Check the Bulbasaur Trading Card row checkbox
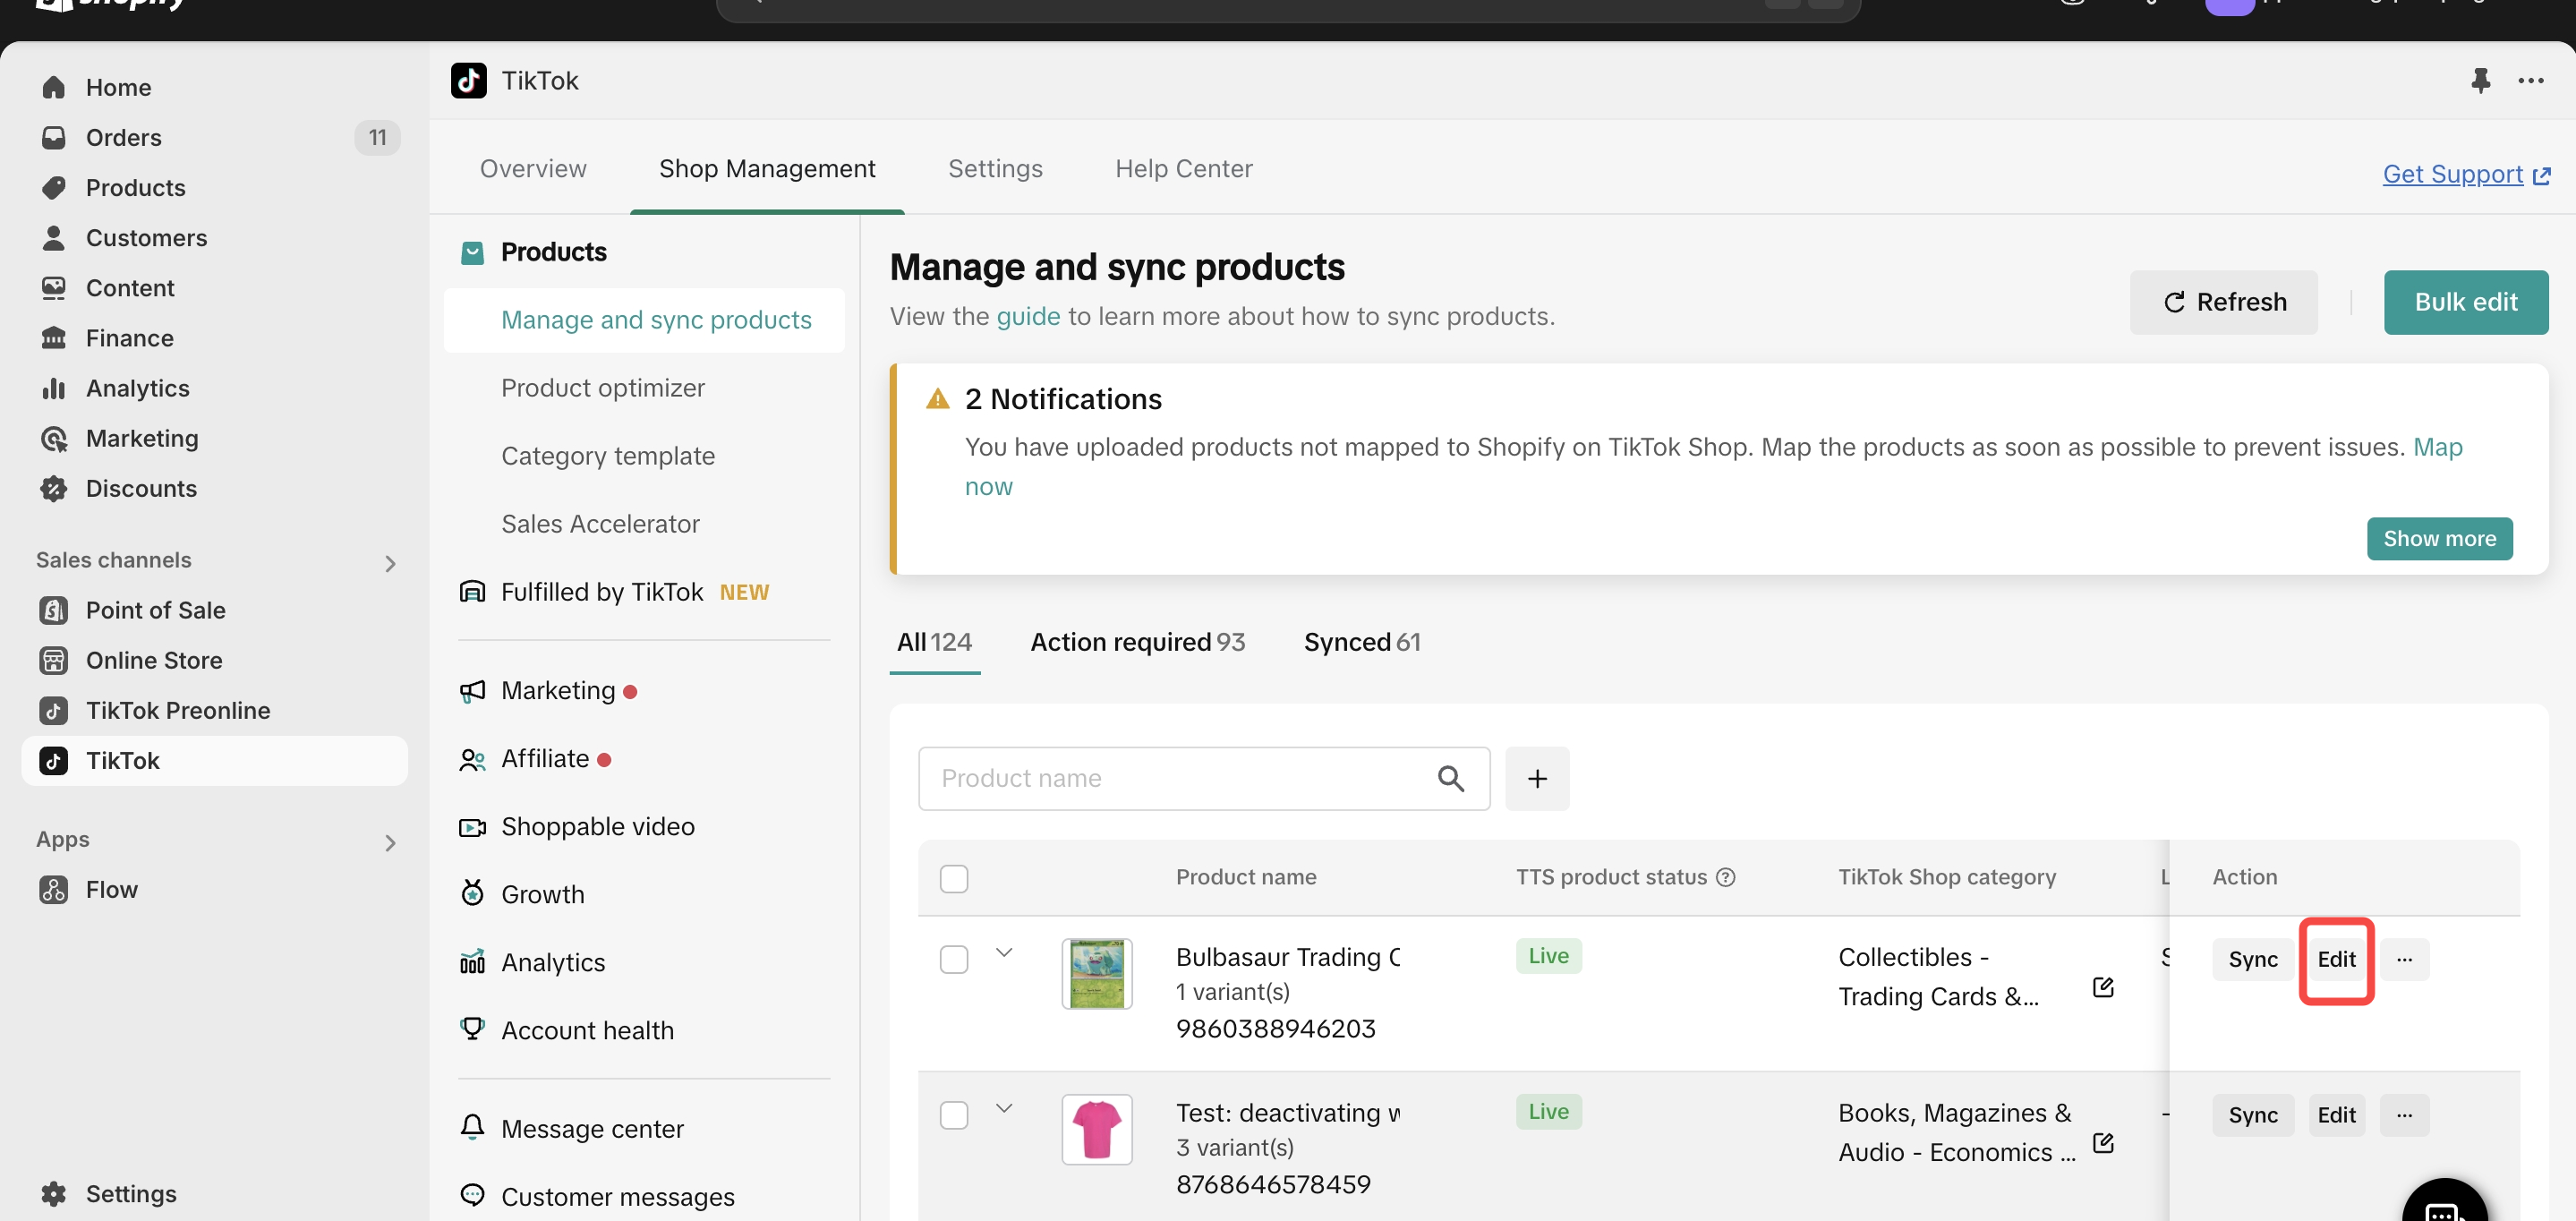The height and width of the screenshot is (1221, 2576). point(954,959)
